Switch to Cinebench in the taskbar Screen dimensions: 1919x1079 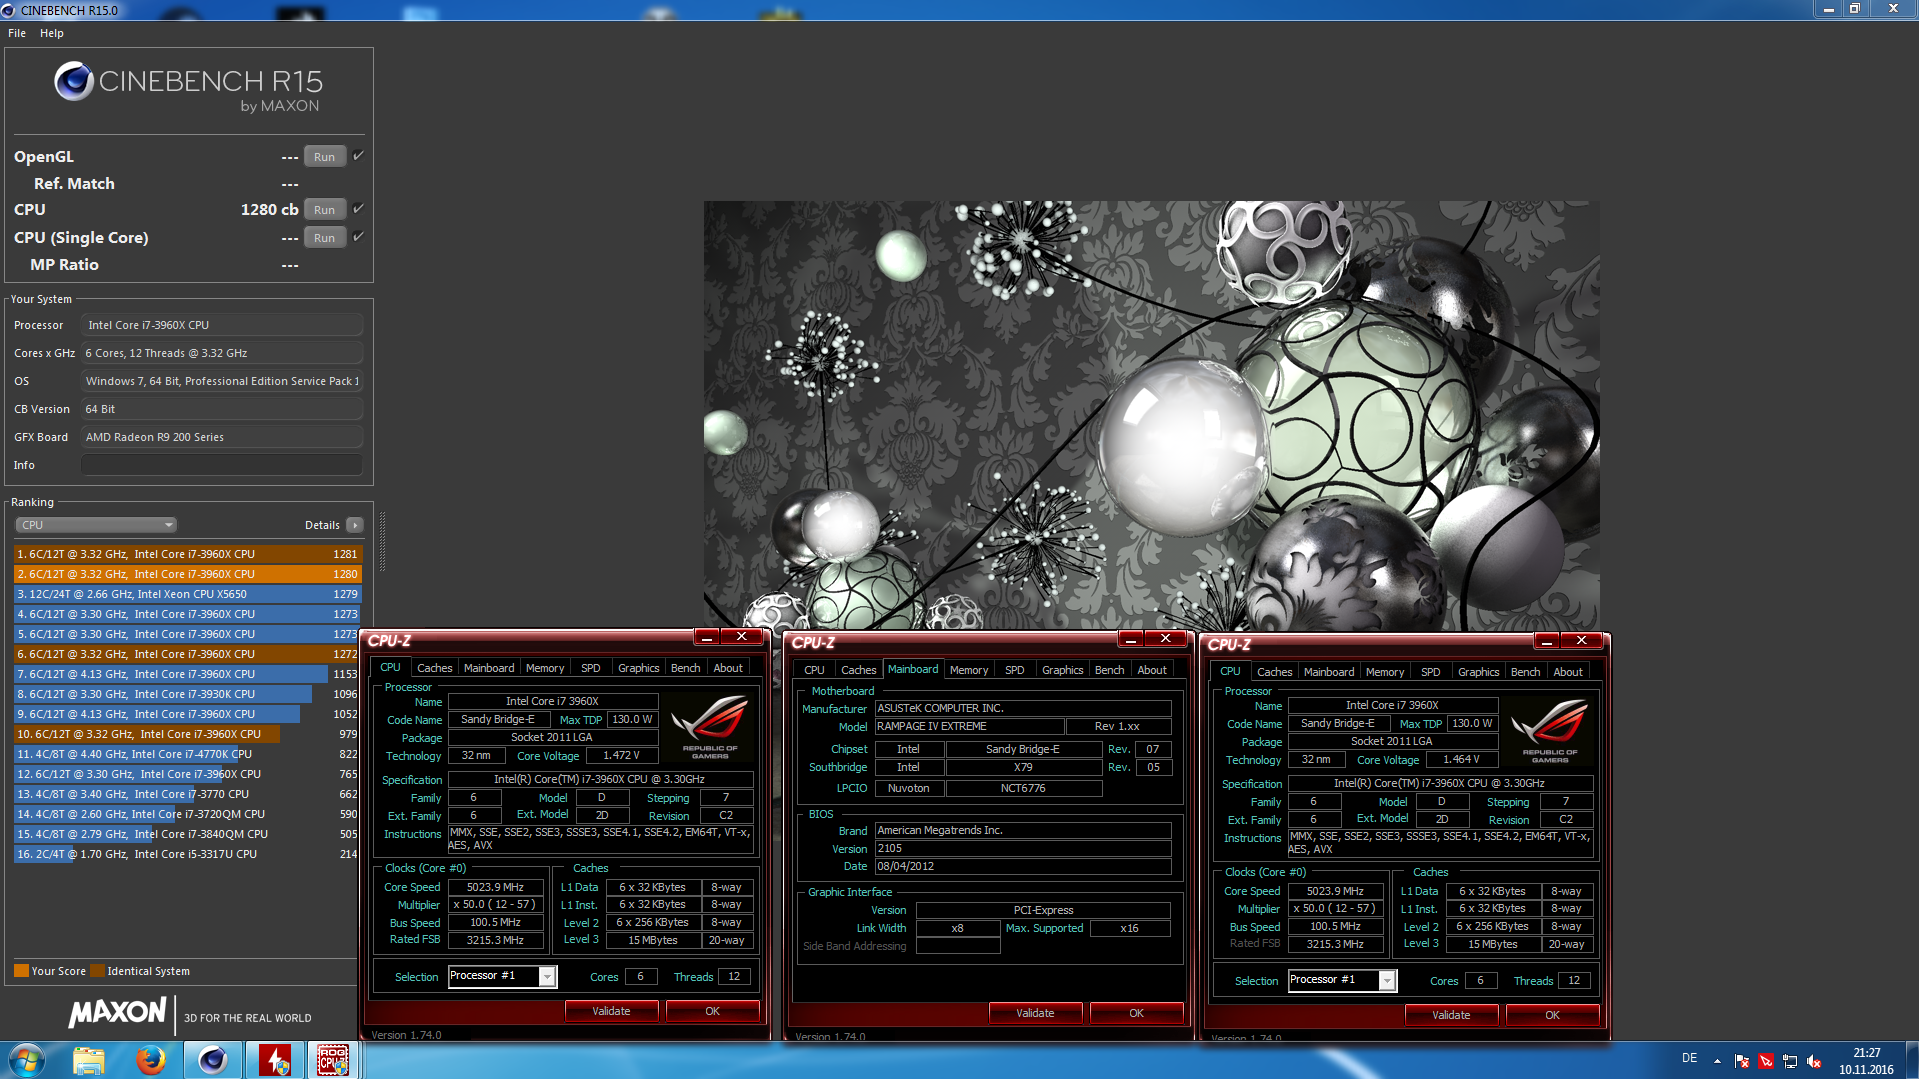(x=212, y=1060)
